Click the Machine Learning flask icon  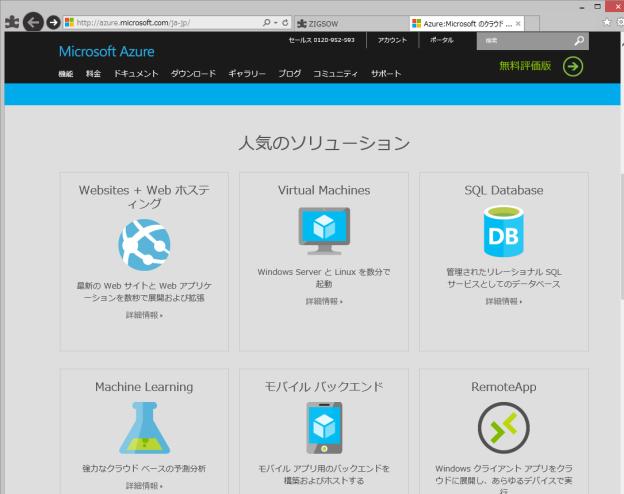(x=144, y=428)
